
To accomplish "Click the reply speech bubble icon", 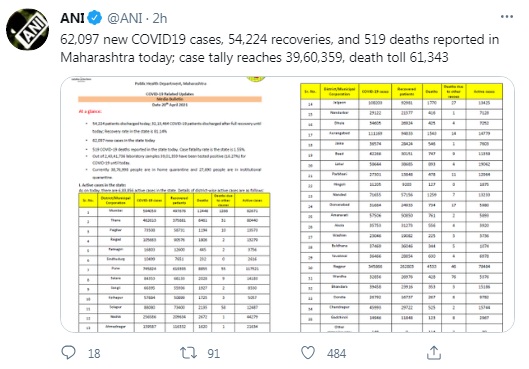I will coord(68,352).
